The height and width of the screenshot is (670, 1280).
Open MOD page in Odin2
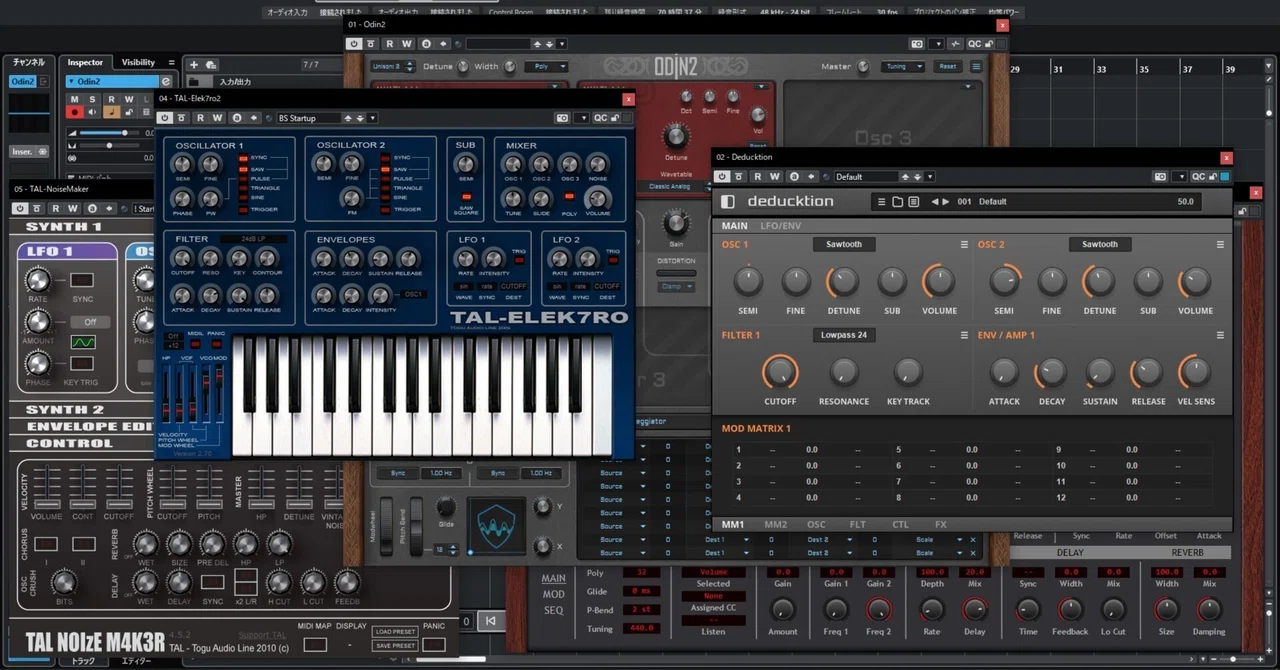tap(553, 594)
